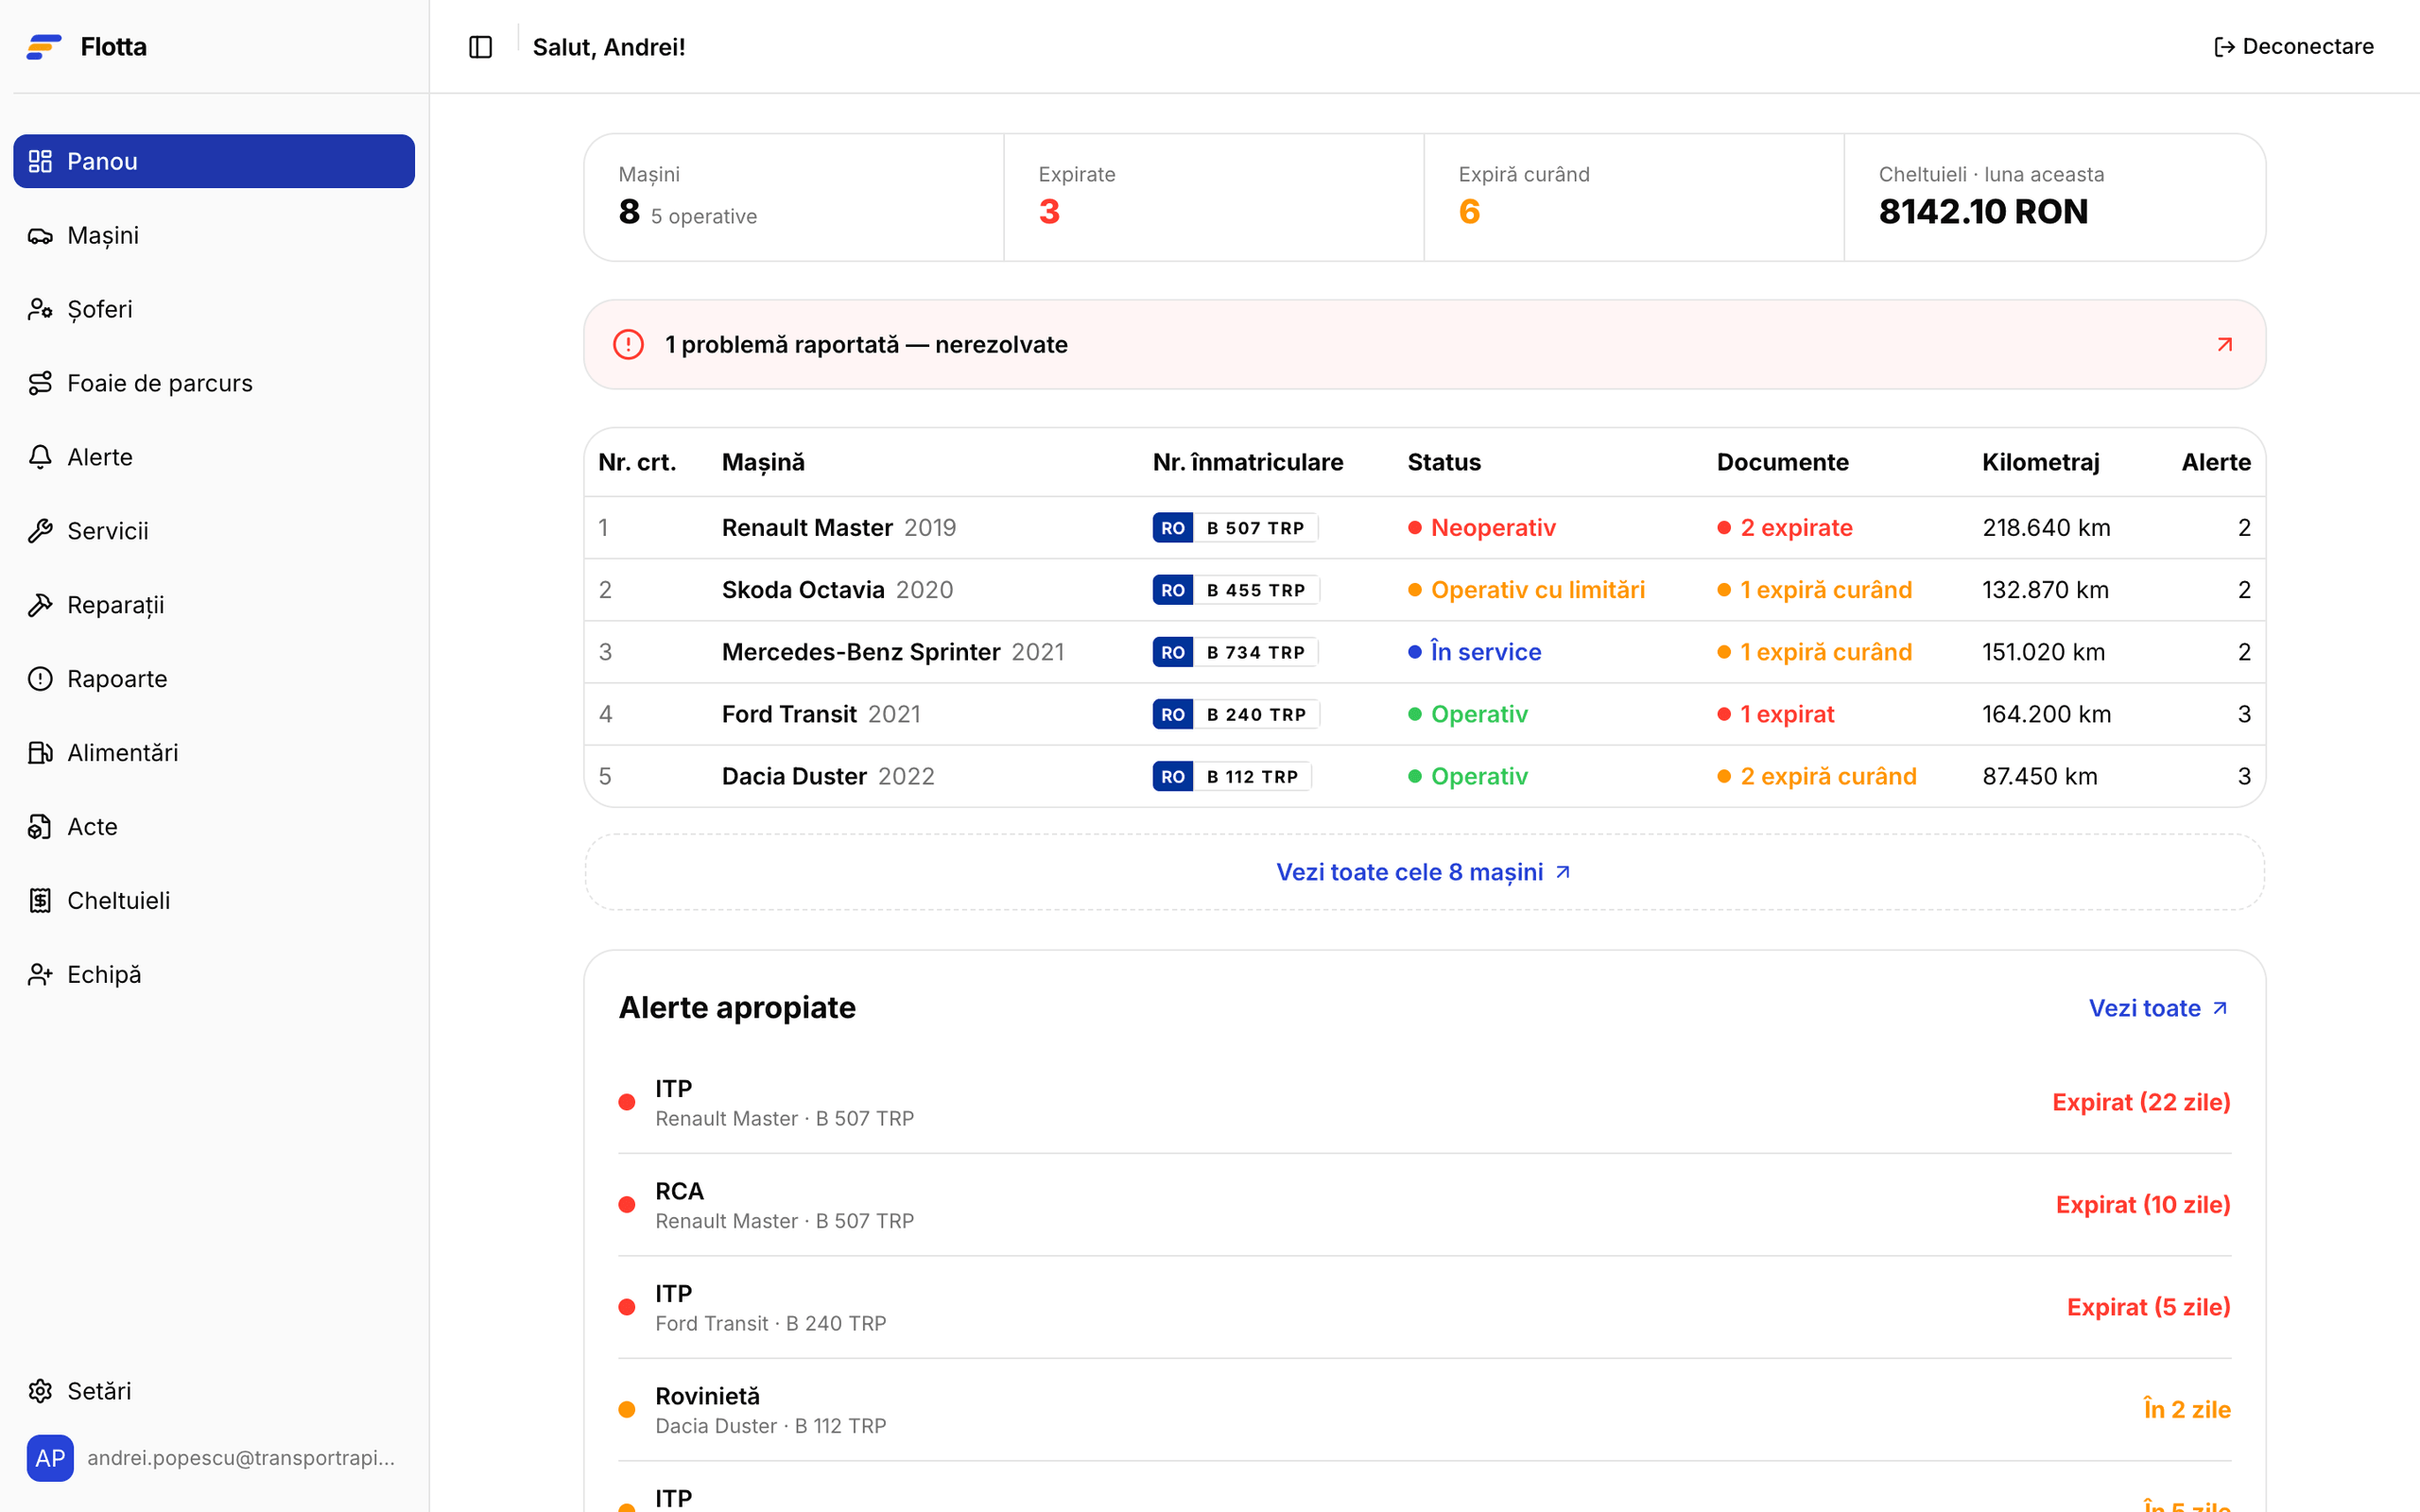The width and height of the screenshot is (2420, 1512).
Task: Click the 2 expiră curând documents cell
Action: point(1817,777)
